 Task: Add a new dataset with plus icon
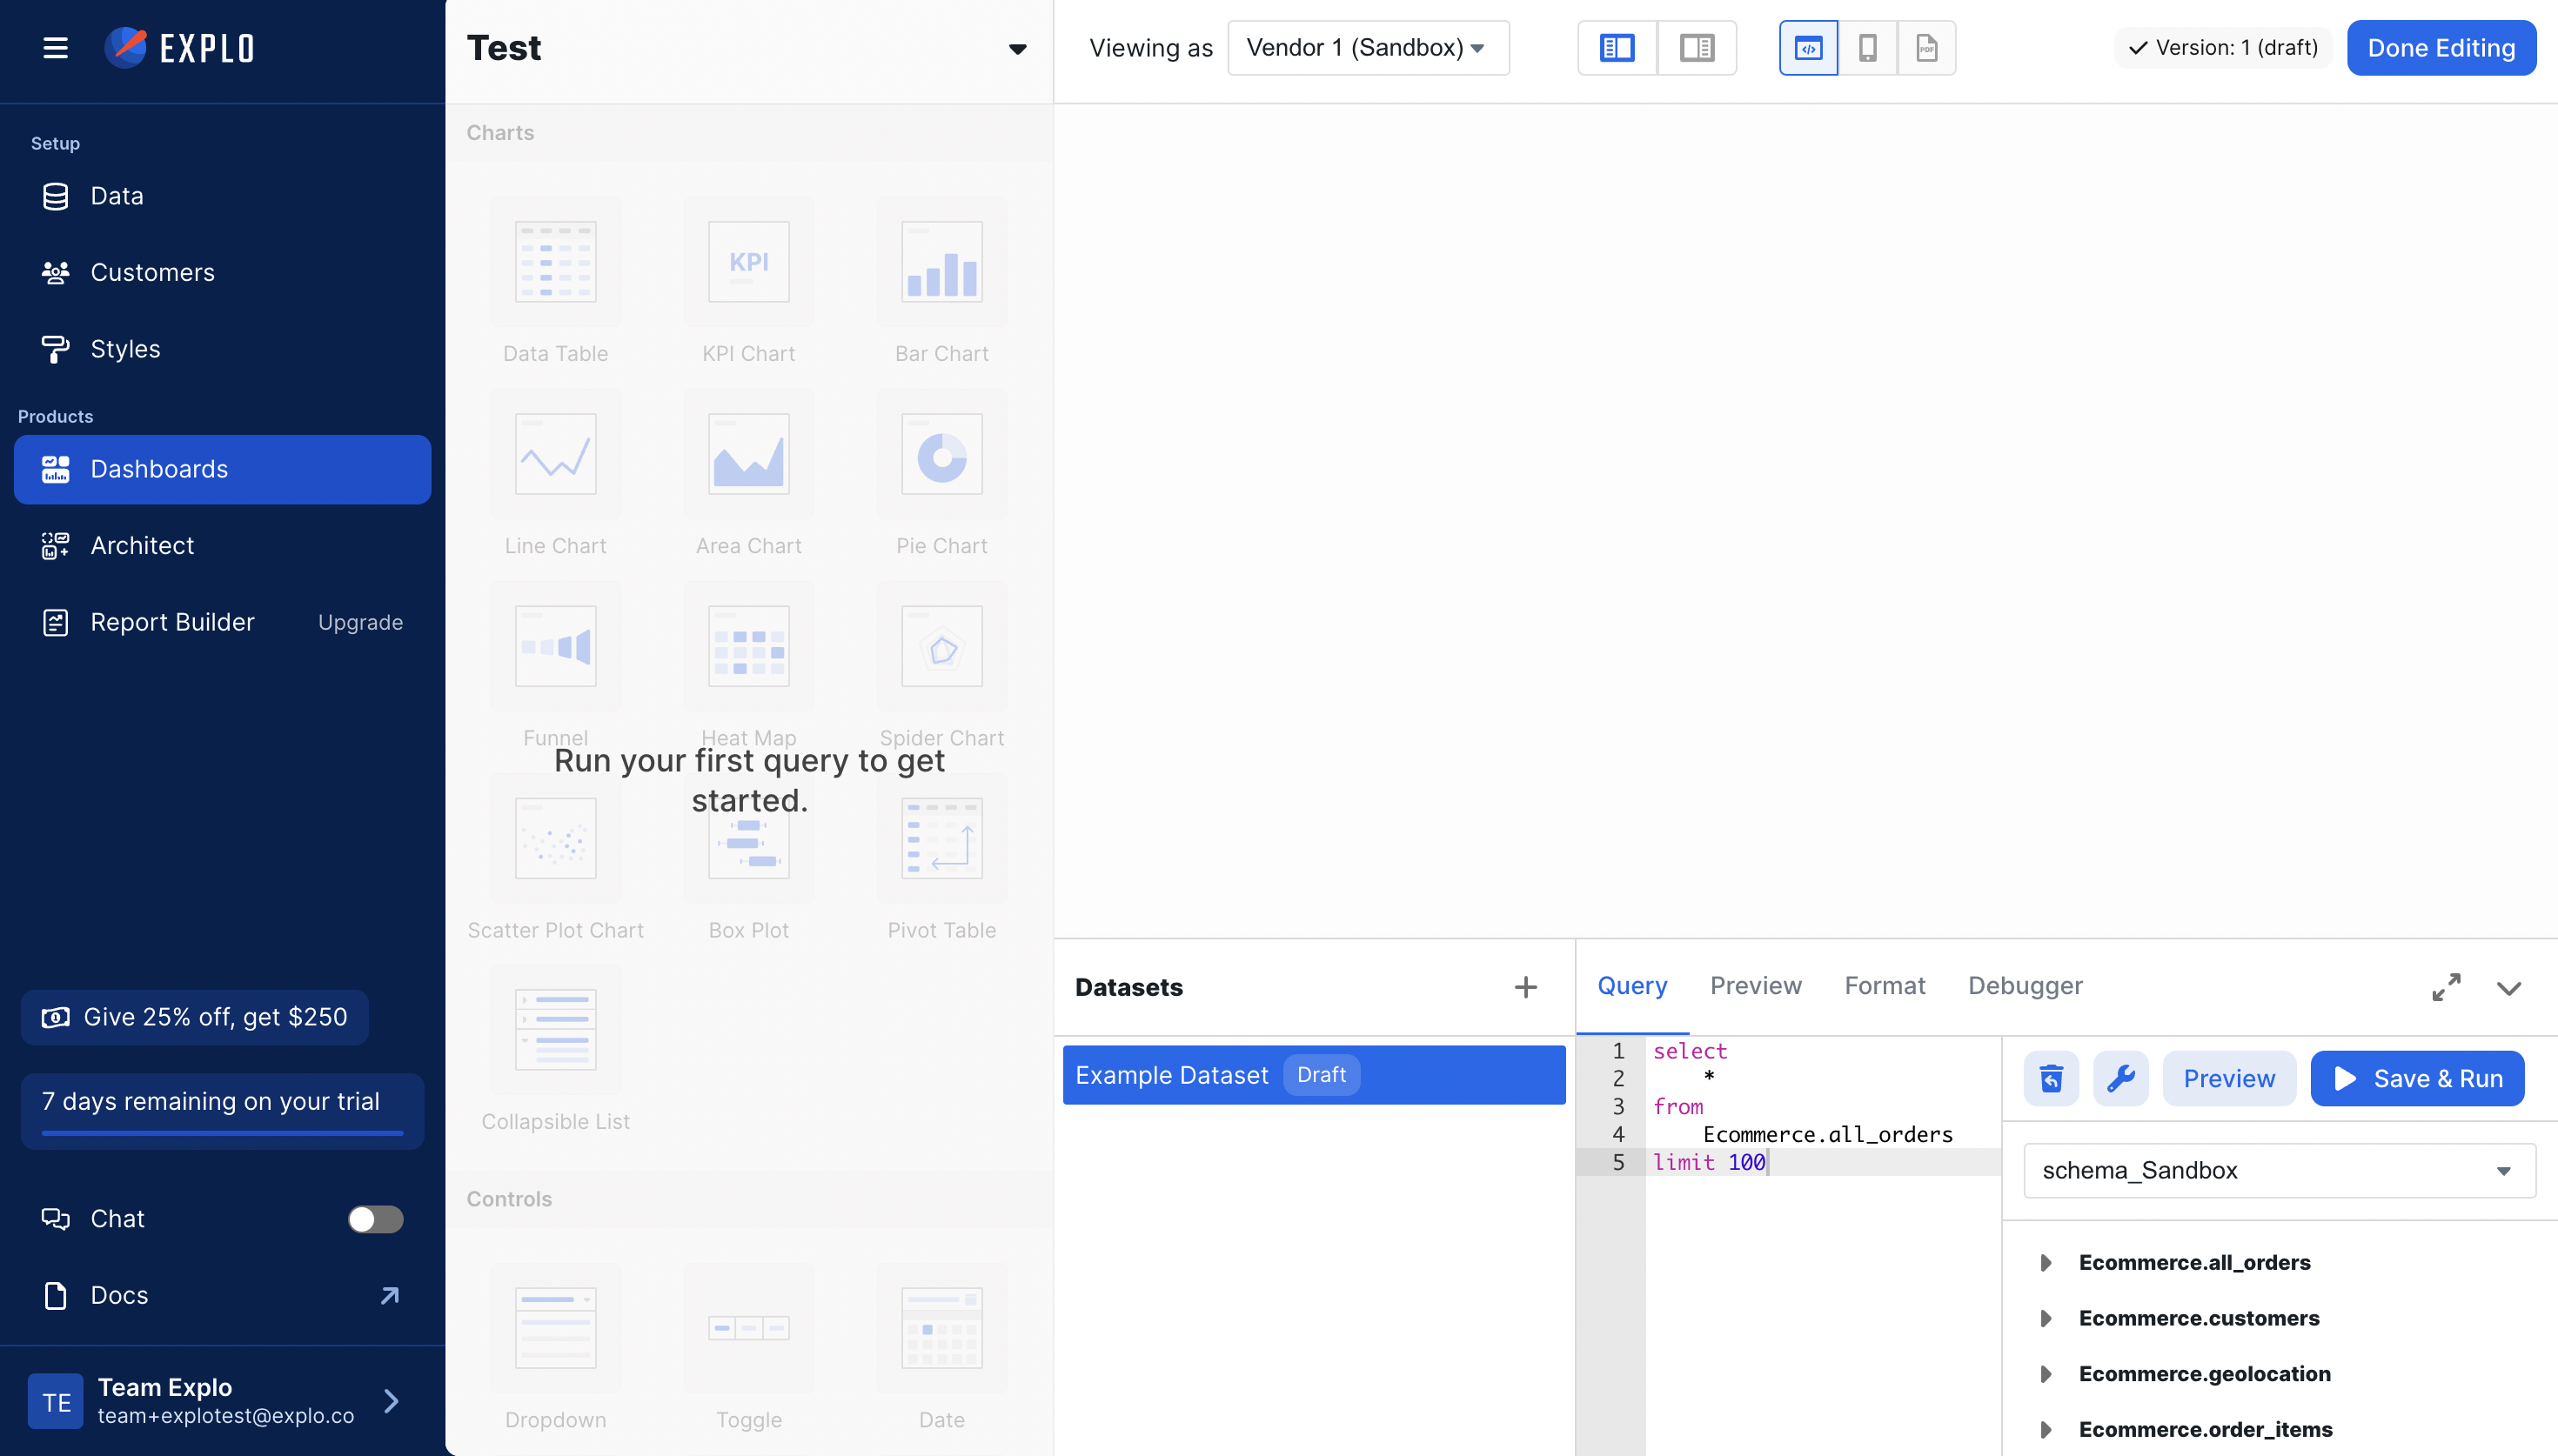coord(1525,987)
